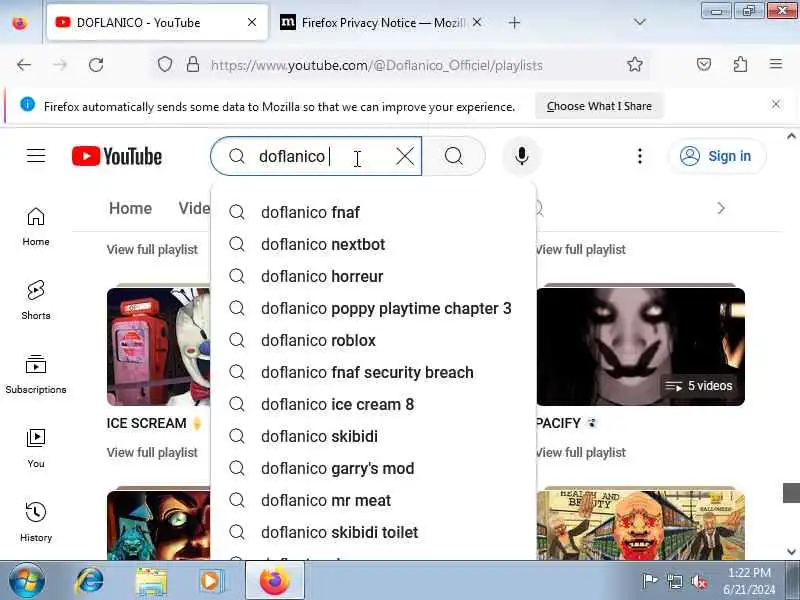This screenshot has width=800, height=600.
Task: Select suggestion doflanico poppy playtime chapter 3
Action: tap(373, 308)
